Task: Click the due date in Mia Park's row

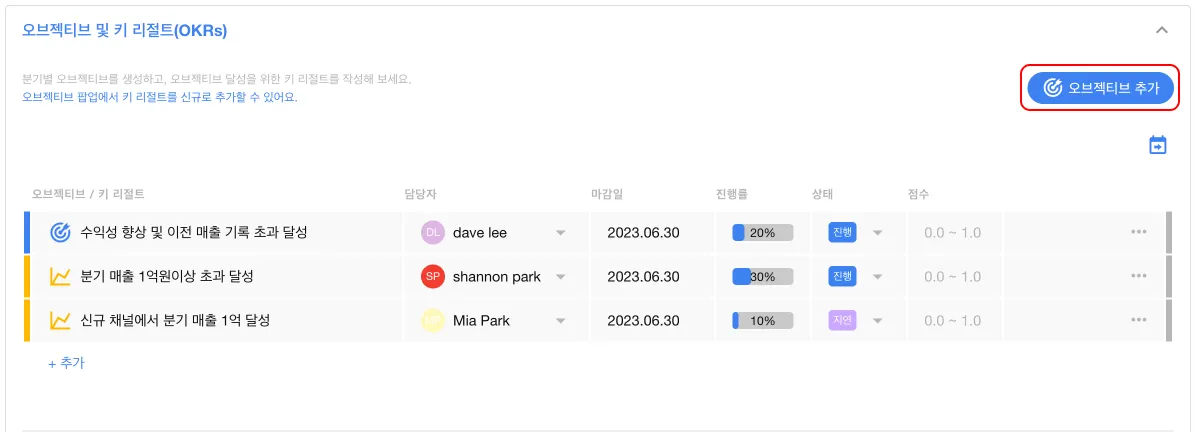Action: [643, 321]
